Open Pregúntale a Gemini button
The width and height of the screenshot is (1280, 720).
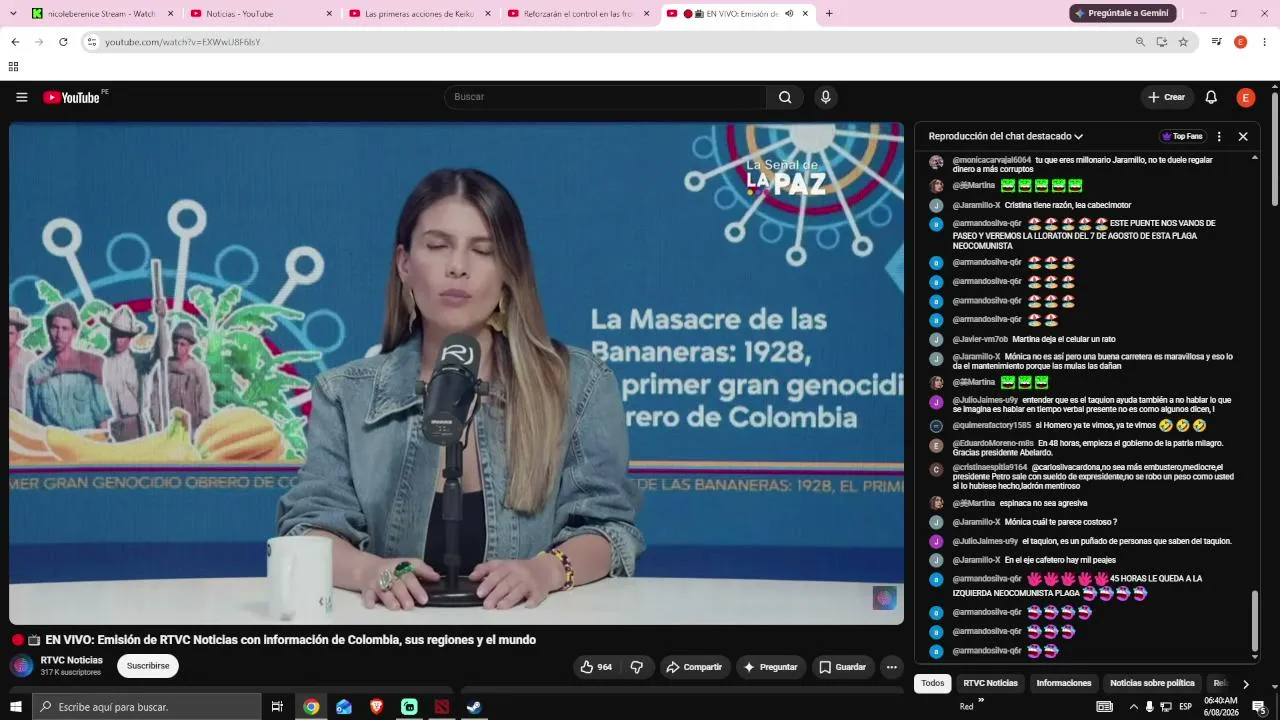(x=1122, y=13)
